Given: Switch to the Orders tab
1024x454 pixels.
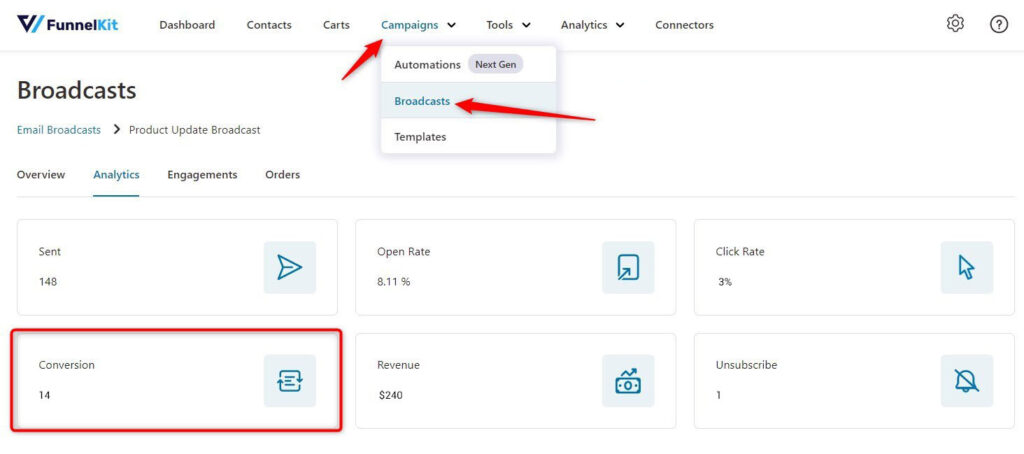Looking at the screenshot, I should 283,174.
